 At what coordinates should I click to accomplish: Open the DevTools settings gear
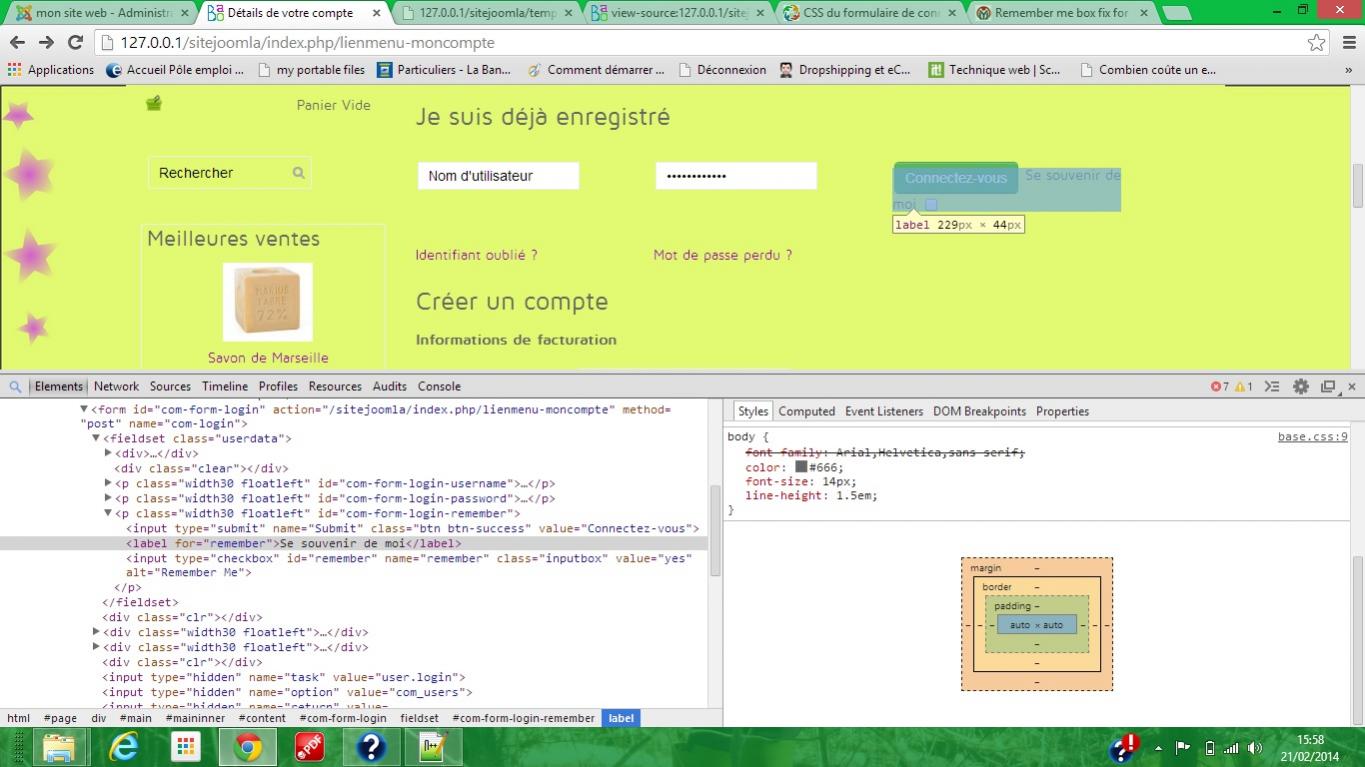click(x=1300, y=387)
